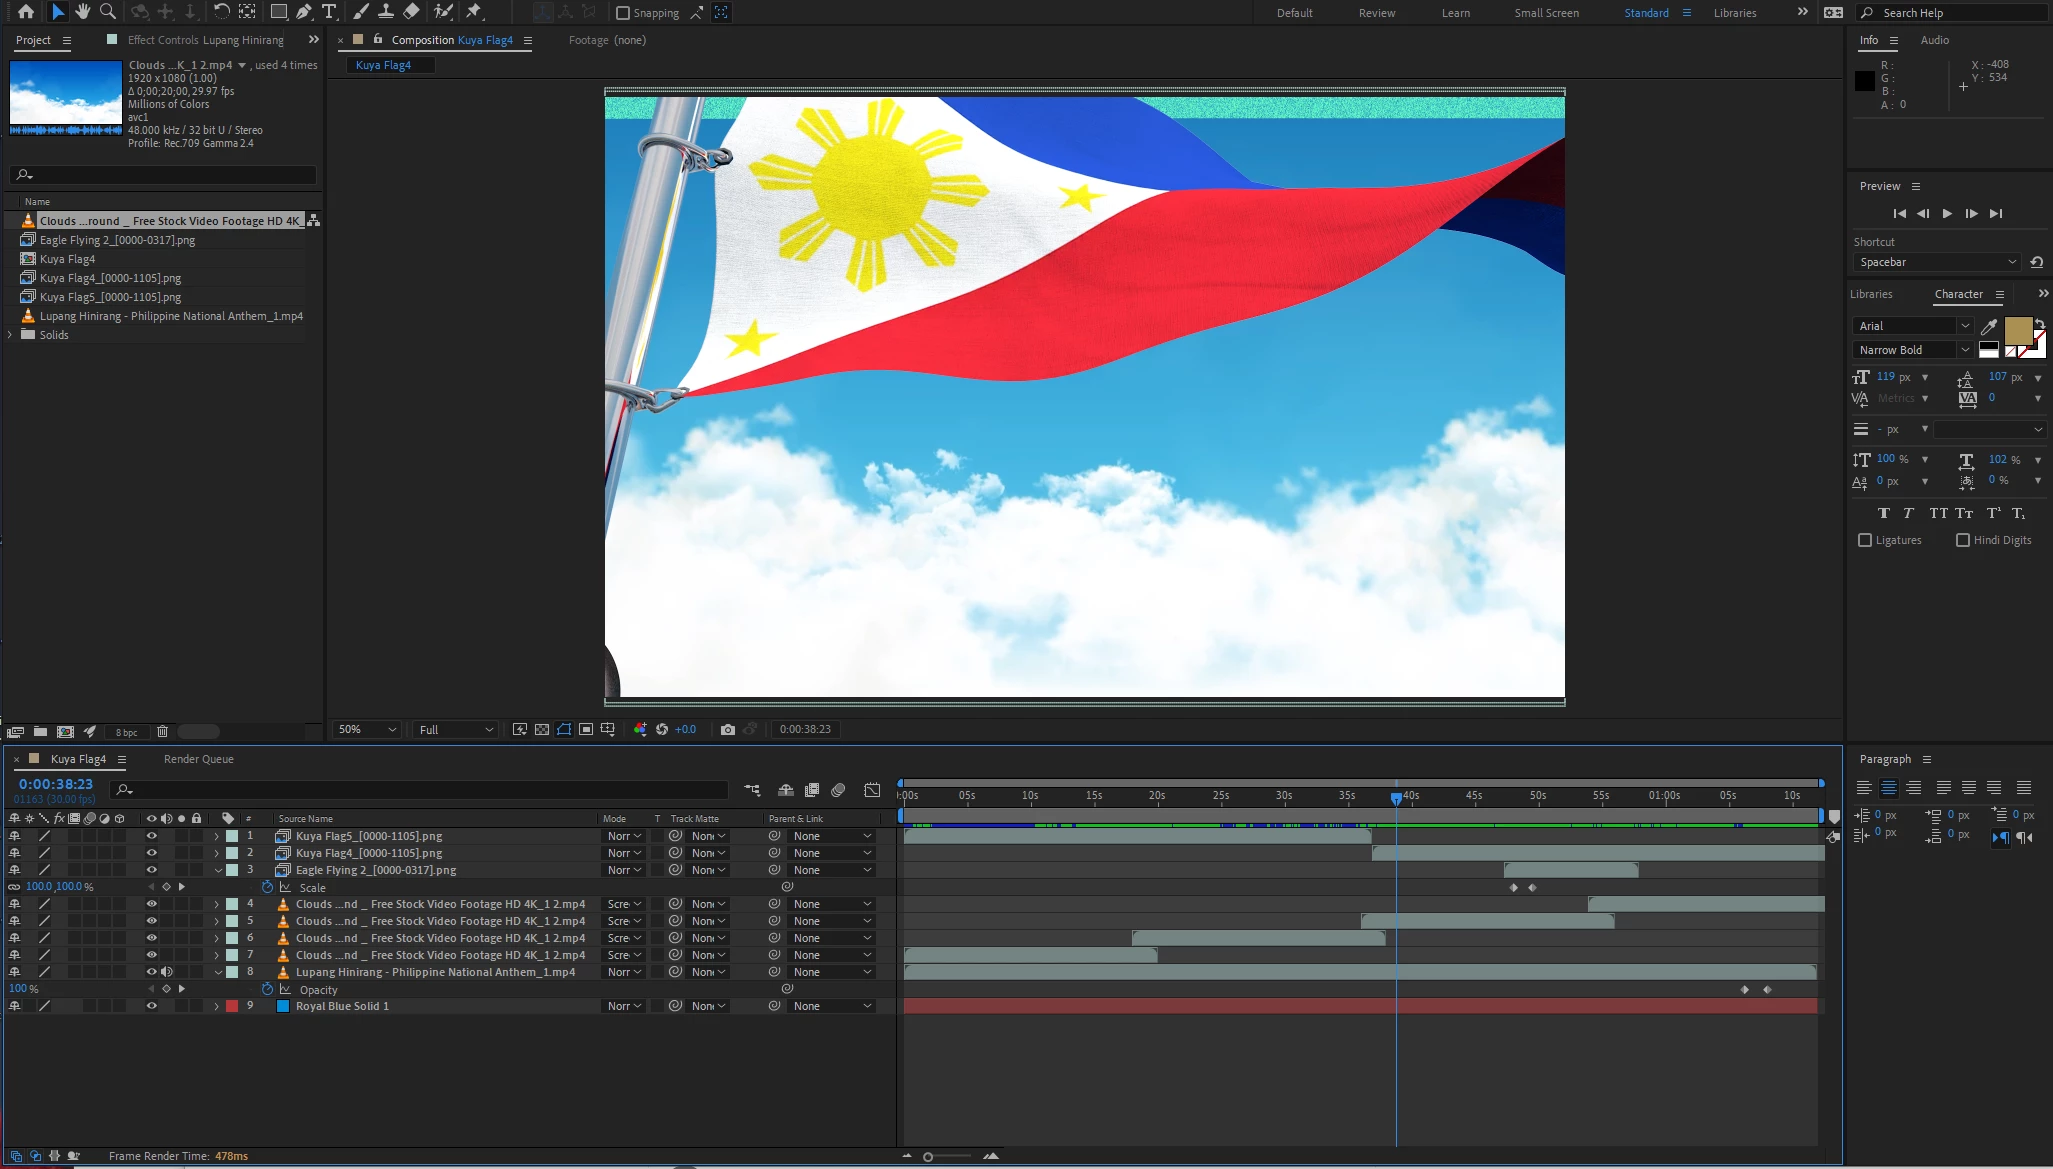Select the Hand tool
Image resolution: width=2053 pixels, height=1169 pixels.
click(x=83, y=12)
